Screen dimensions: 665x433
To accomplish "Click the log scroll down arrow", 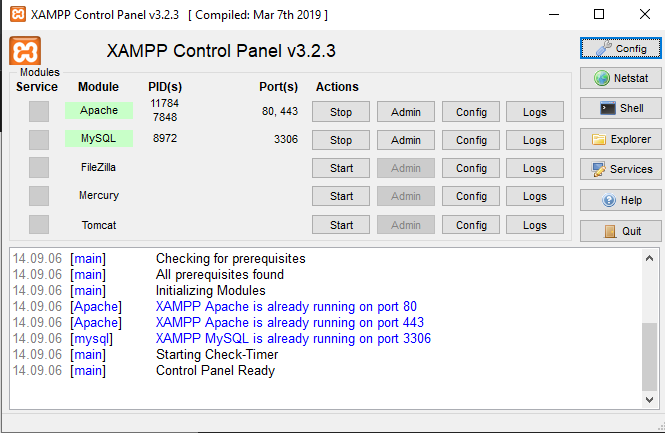I will point(649,399).
